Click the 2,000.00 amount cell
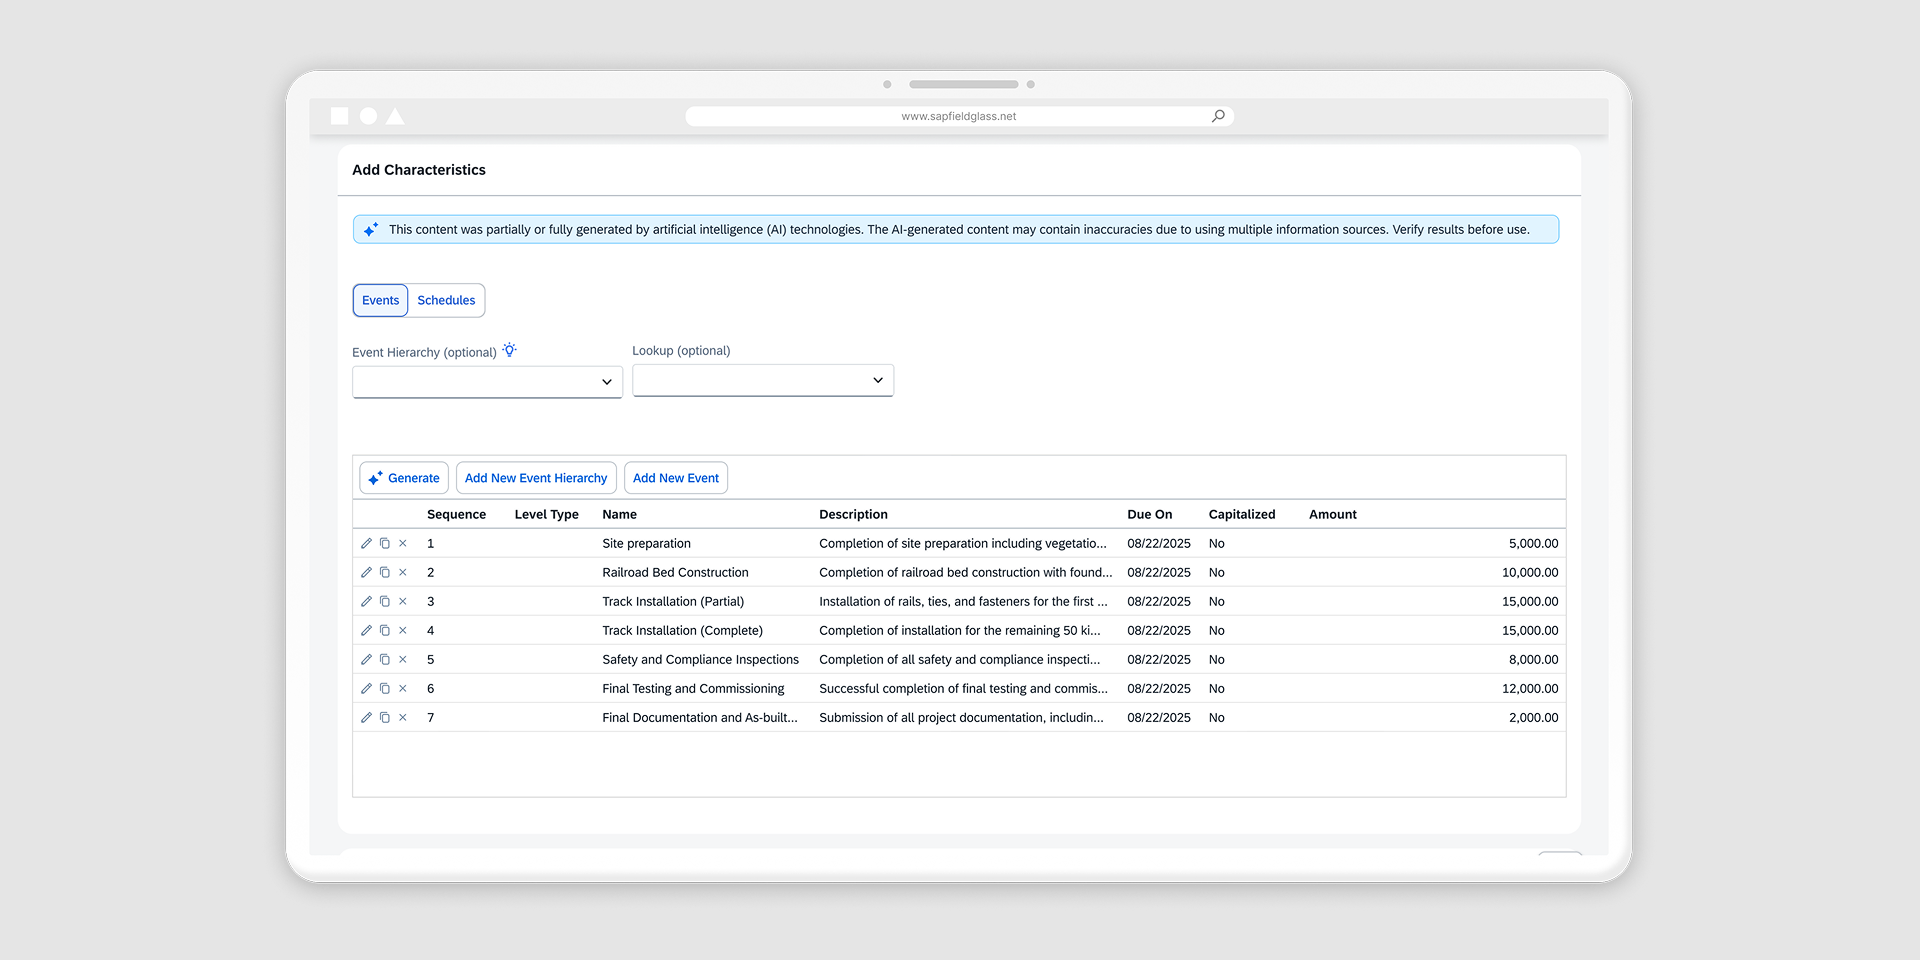This screenshot has height=960, width=1920. tap(1533, 718)
